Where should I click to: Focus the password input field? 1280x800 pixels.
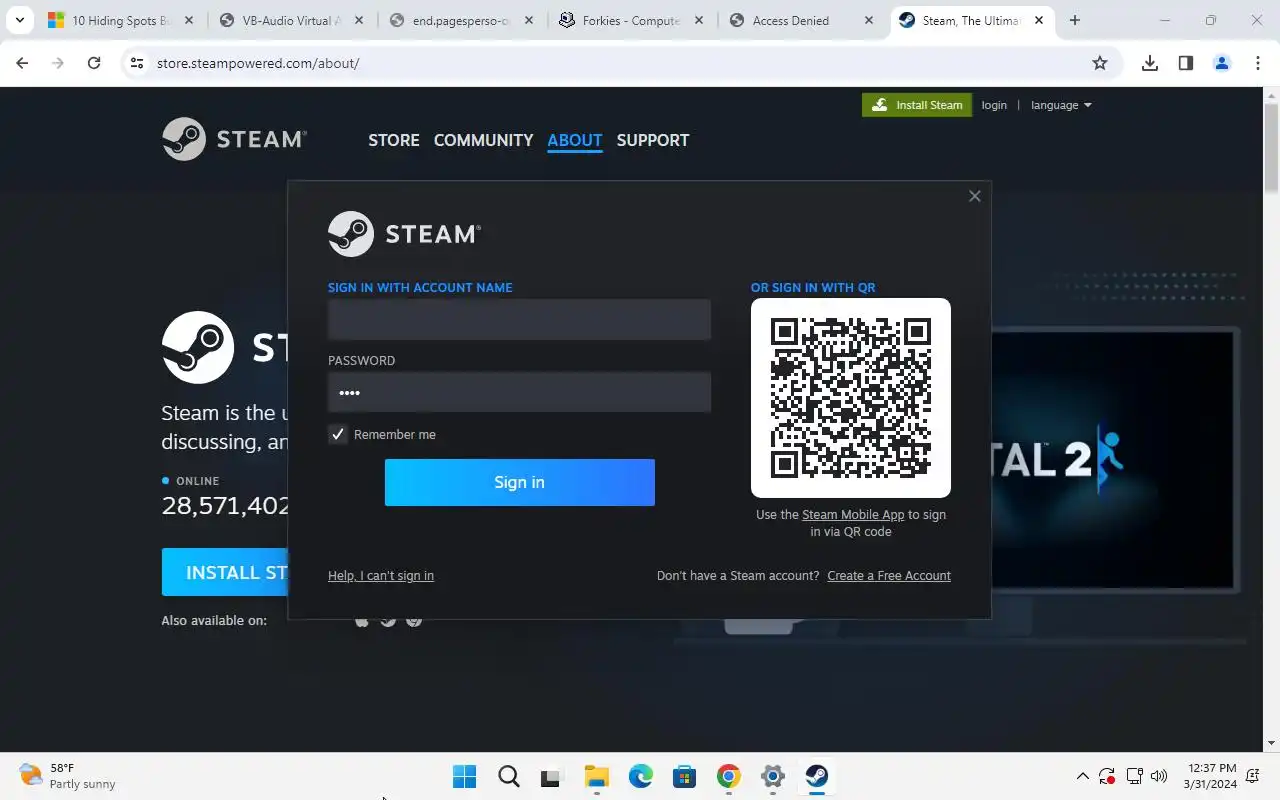[519, 392]
